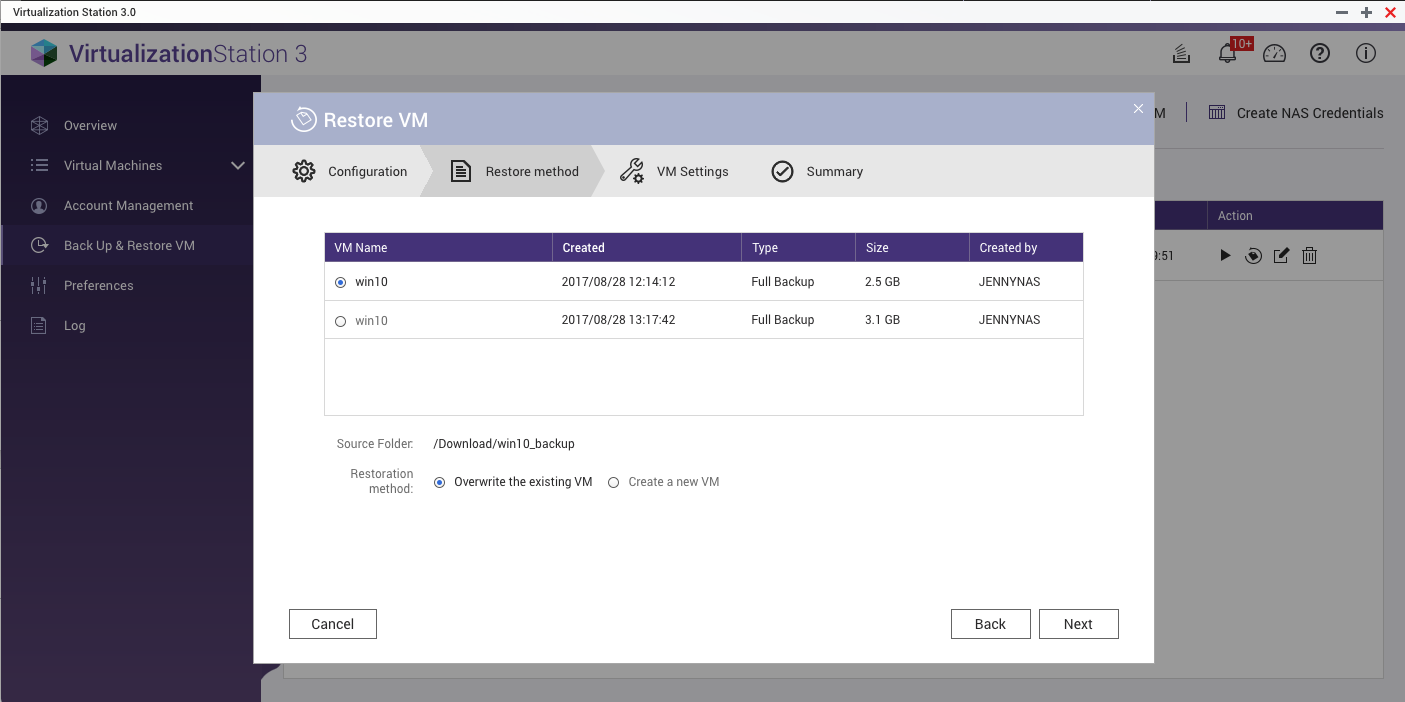Open the help question mark icon
The width and height of the screenshot is (1405, 702).
1320,54
